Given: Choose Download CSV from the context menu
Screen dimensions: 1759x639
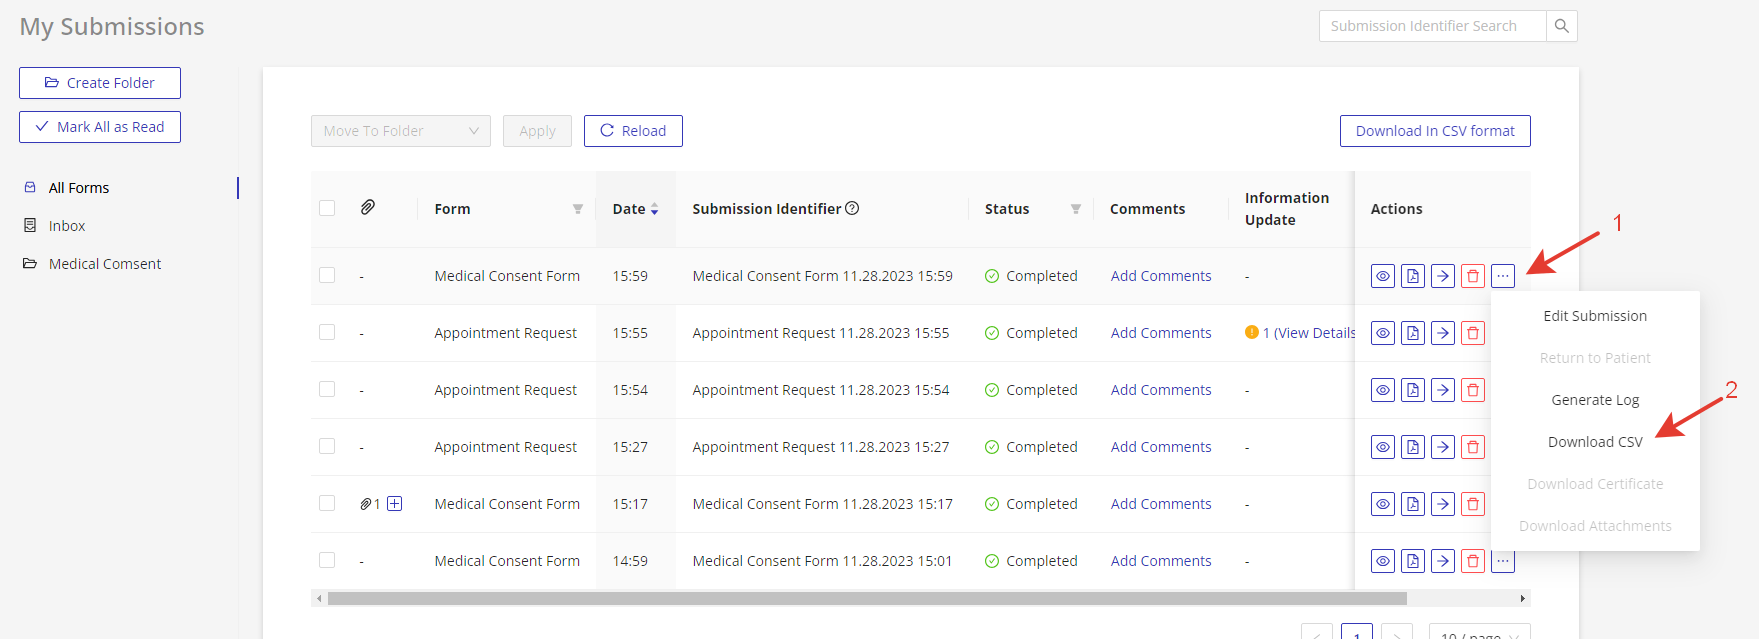Looking at the screenshot, I should tap(1594, 442).
